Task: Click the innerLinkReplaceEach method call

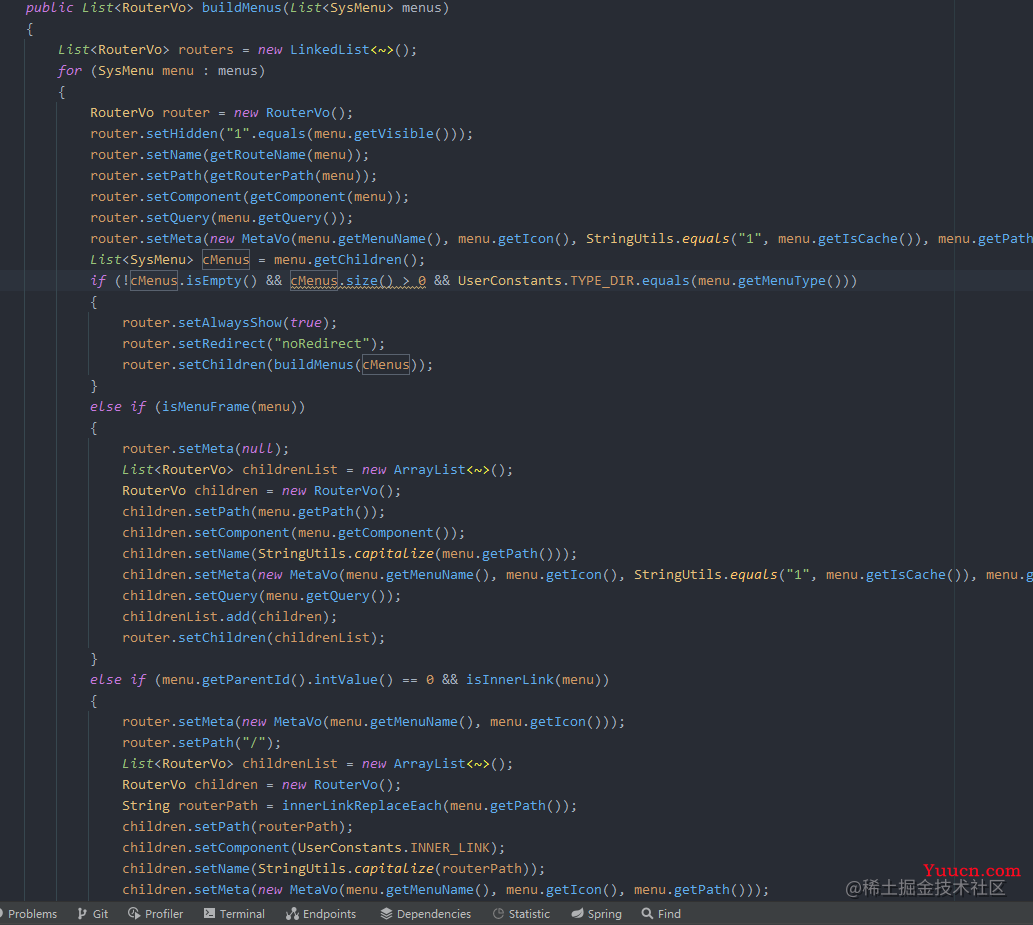Action: 362,806
